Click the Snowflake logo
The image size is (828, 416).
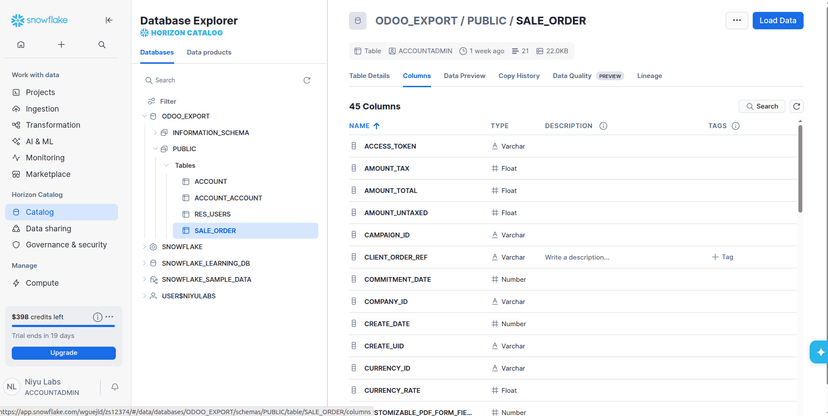40,20
